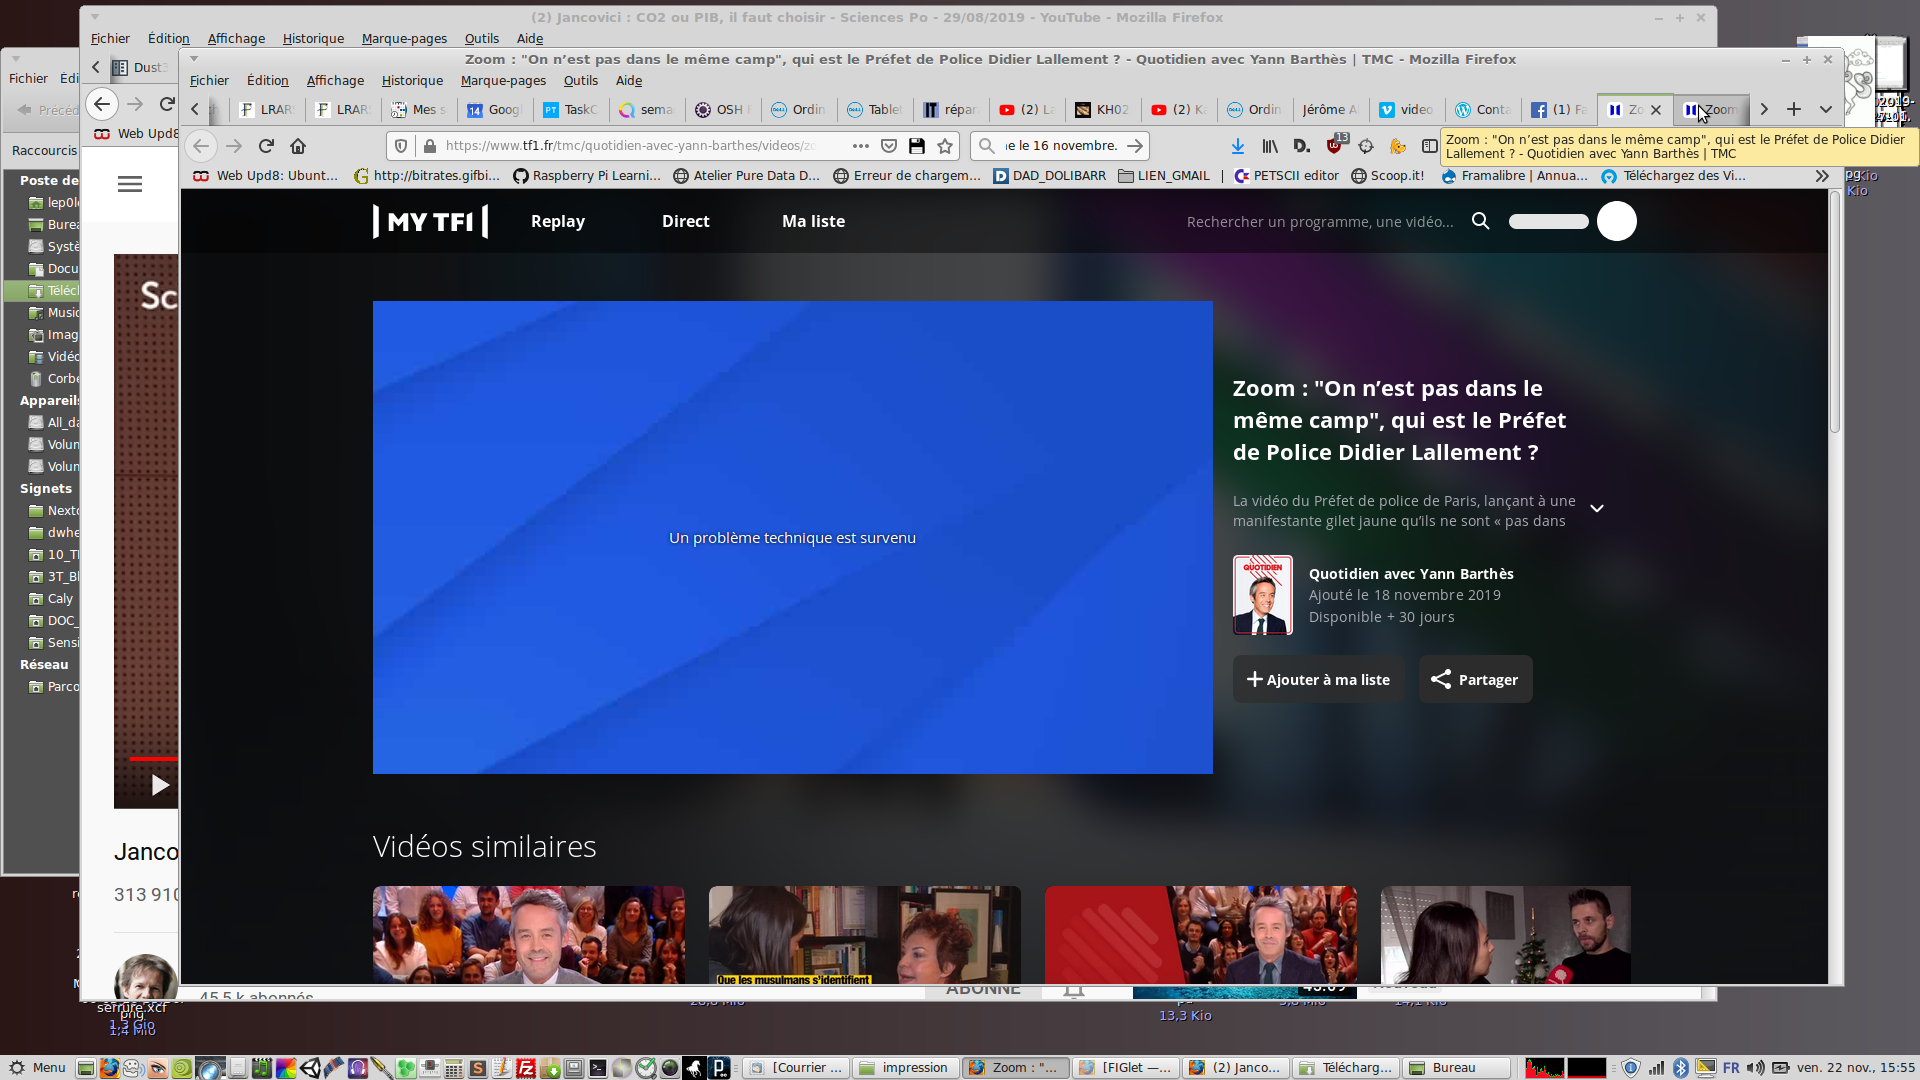The height and width of the screenshot is (1080, 1920).
Task: Open Firefox downloads arrow icon
Action: (1238, 146)
